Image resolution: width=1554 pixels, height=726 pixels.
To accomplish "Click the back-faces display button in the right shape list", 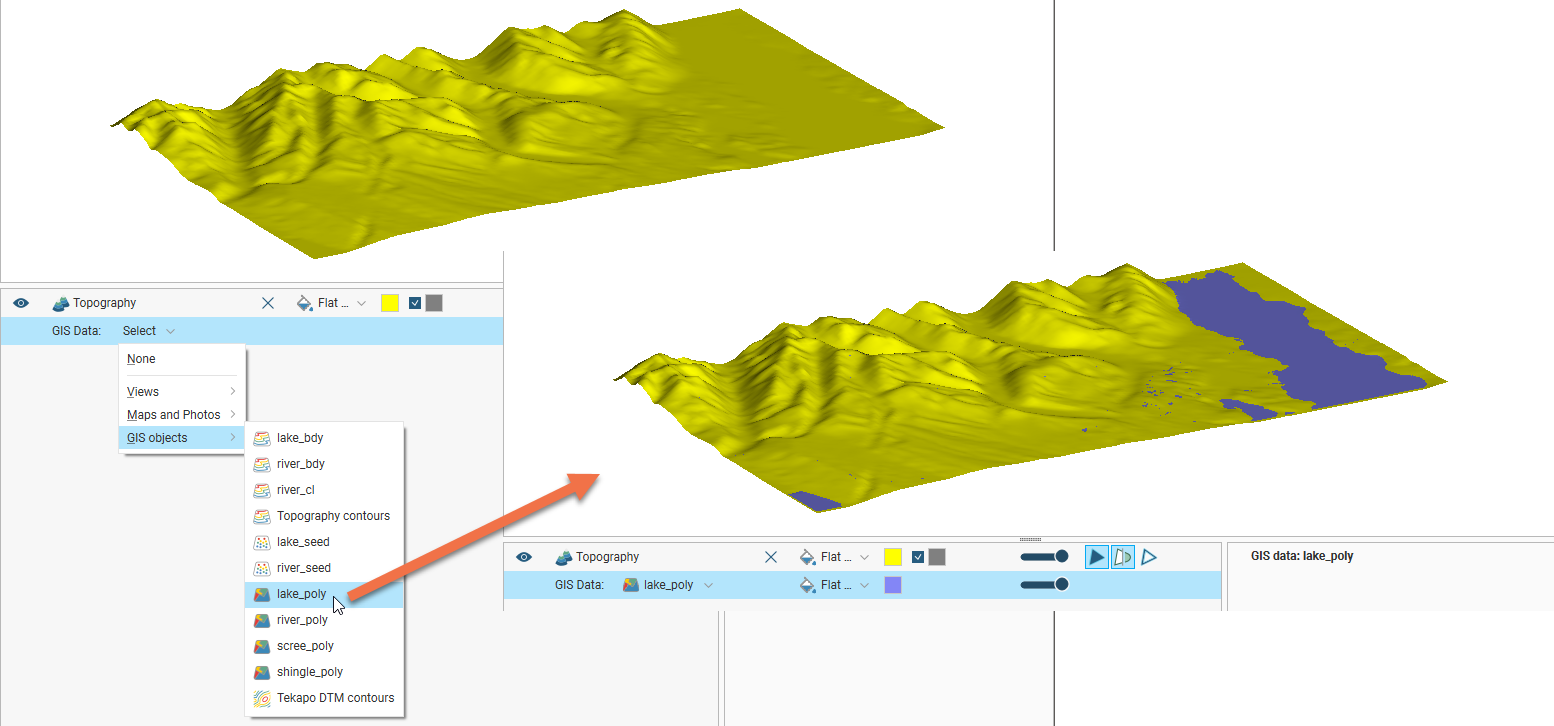I will [x=1123, y=557].
